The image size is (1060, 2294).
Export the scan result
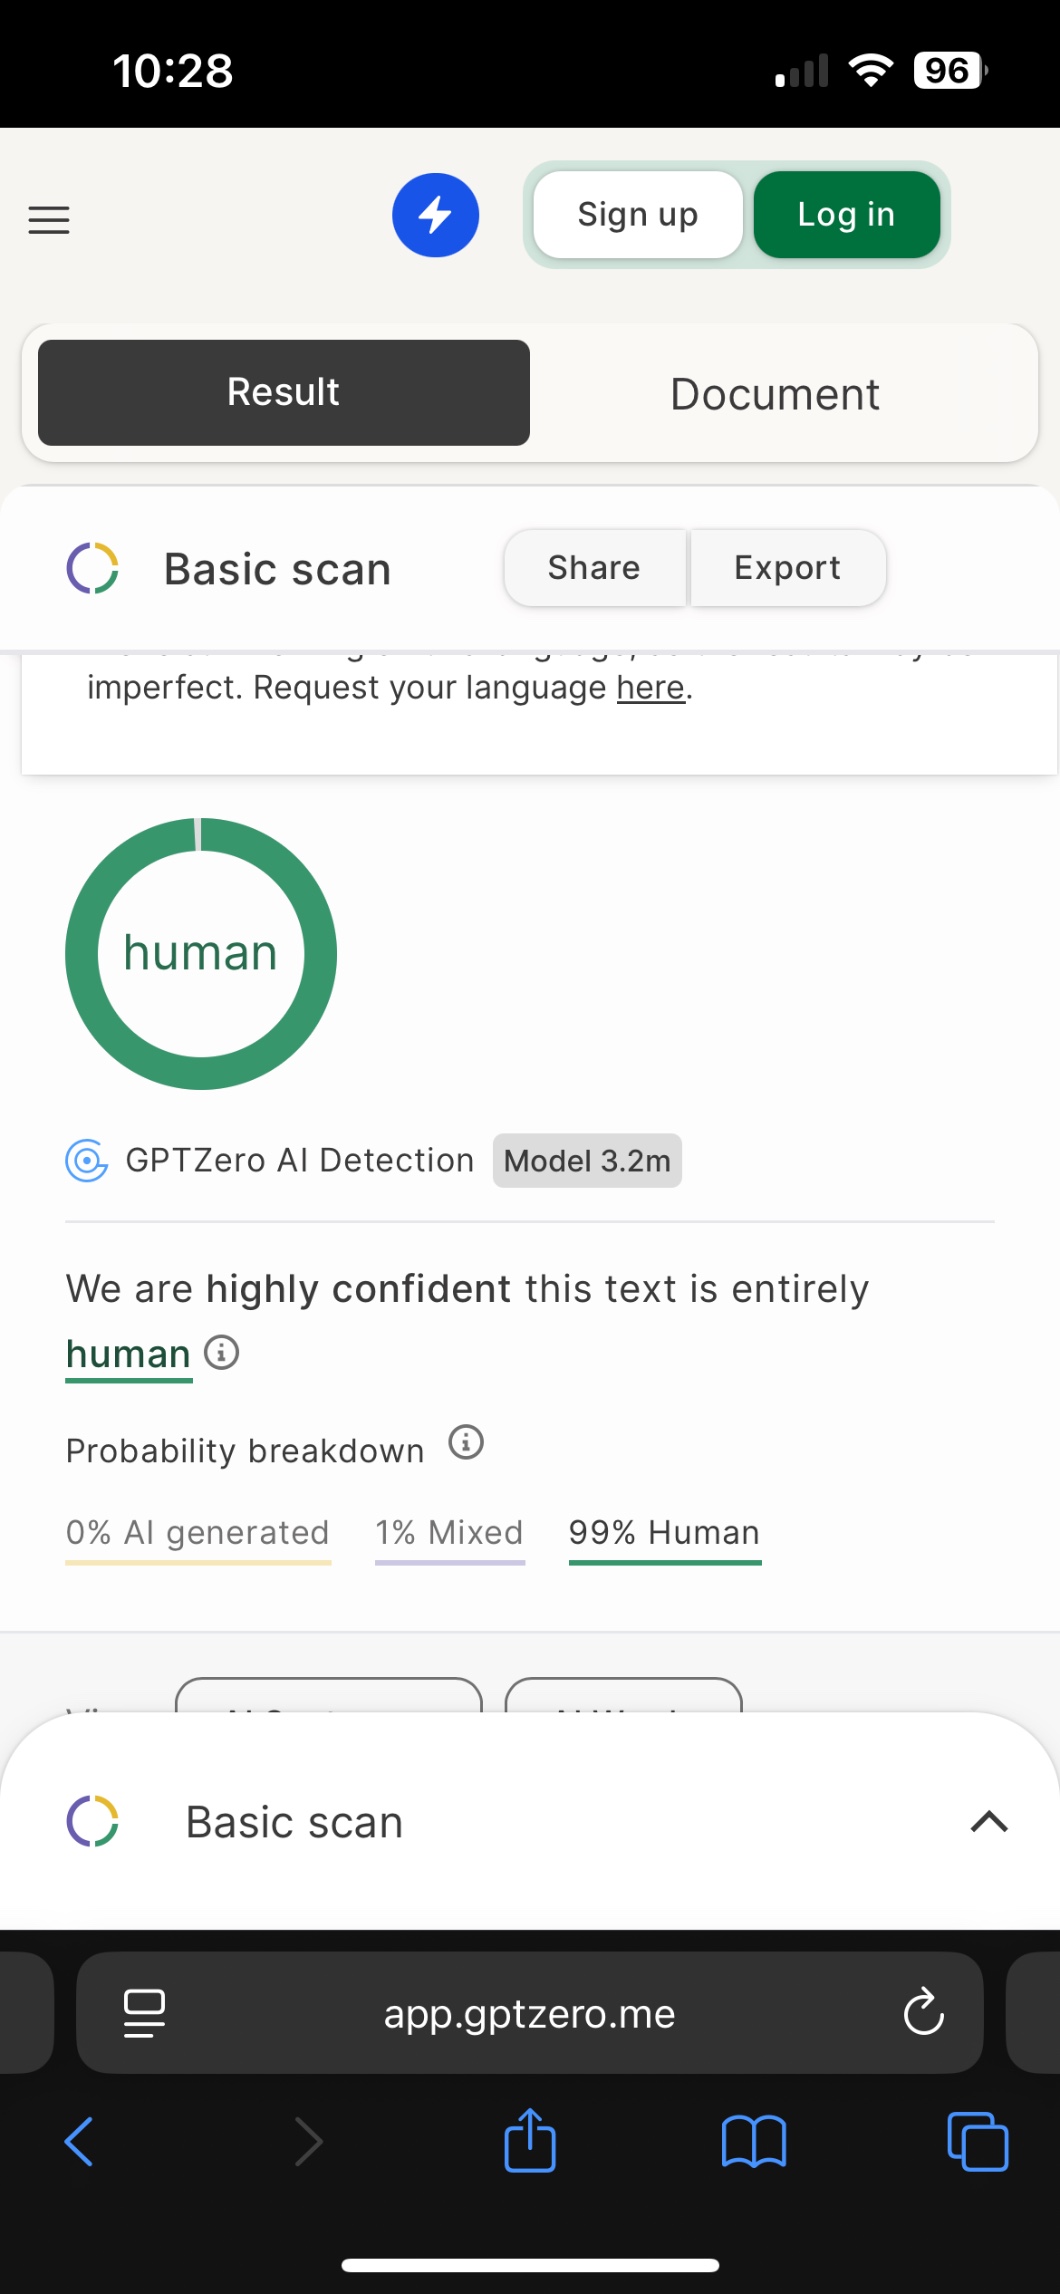787,568
